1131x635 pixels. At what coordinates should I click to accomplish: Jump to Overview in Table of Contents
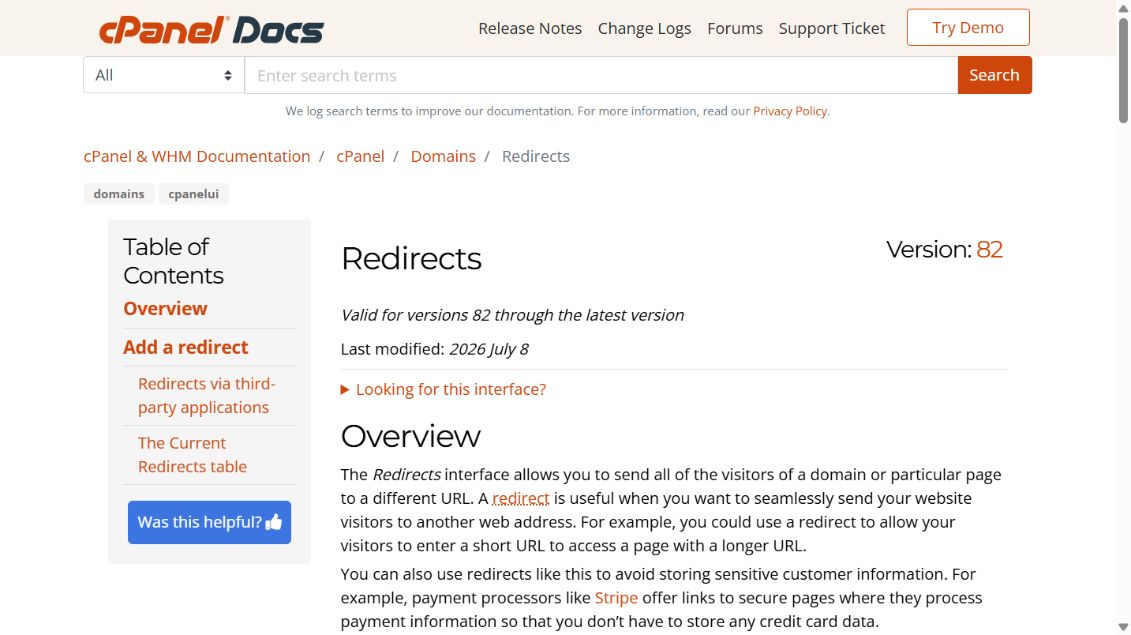[x=165, y=309]
